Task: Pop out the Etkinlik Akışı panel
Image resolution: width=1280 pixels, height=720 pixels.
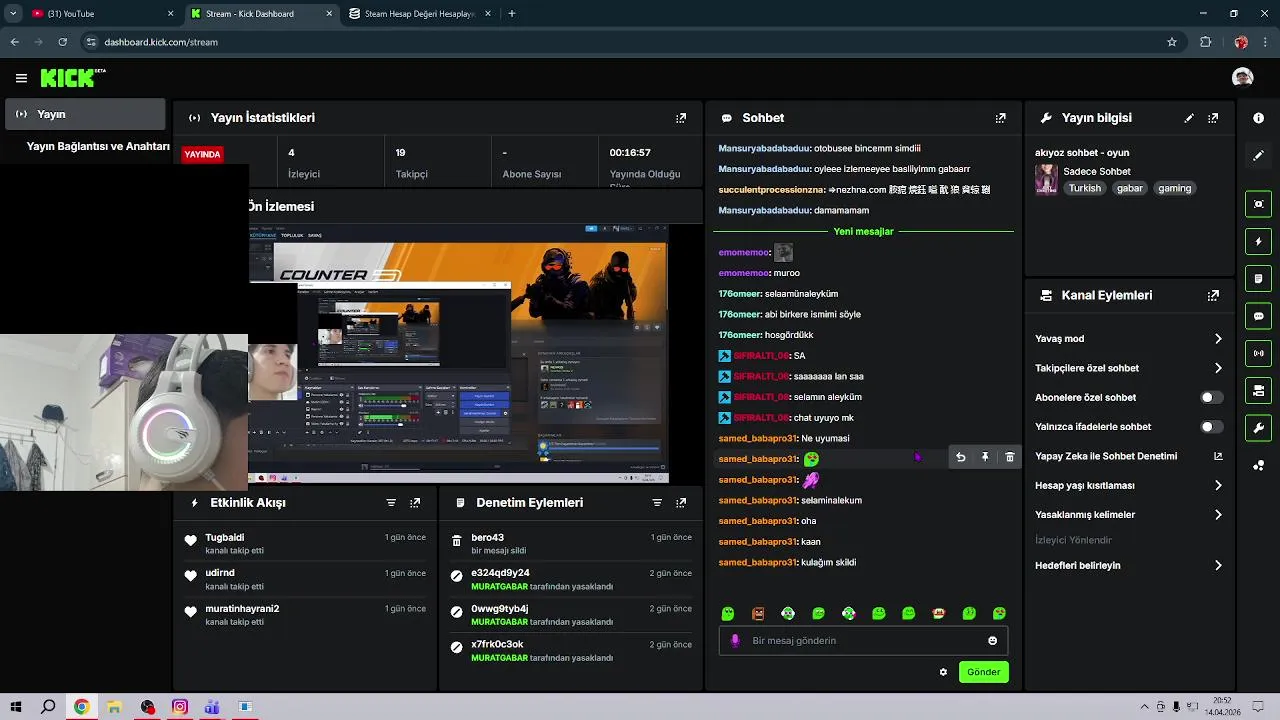Action: click(x=415, y=503)
